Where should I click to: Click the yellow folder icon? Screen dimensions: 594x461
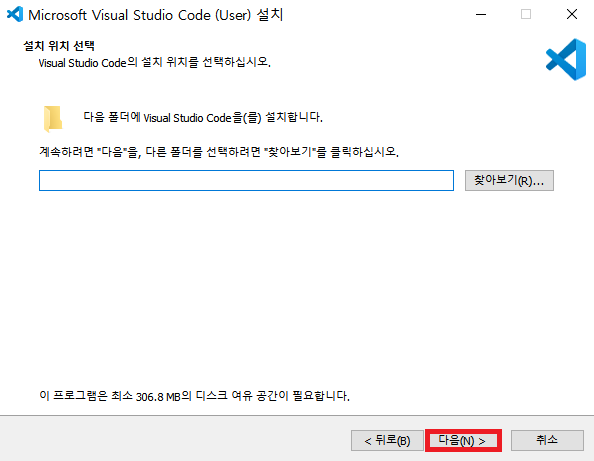pyautogui.click(x=53, y=119)
